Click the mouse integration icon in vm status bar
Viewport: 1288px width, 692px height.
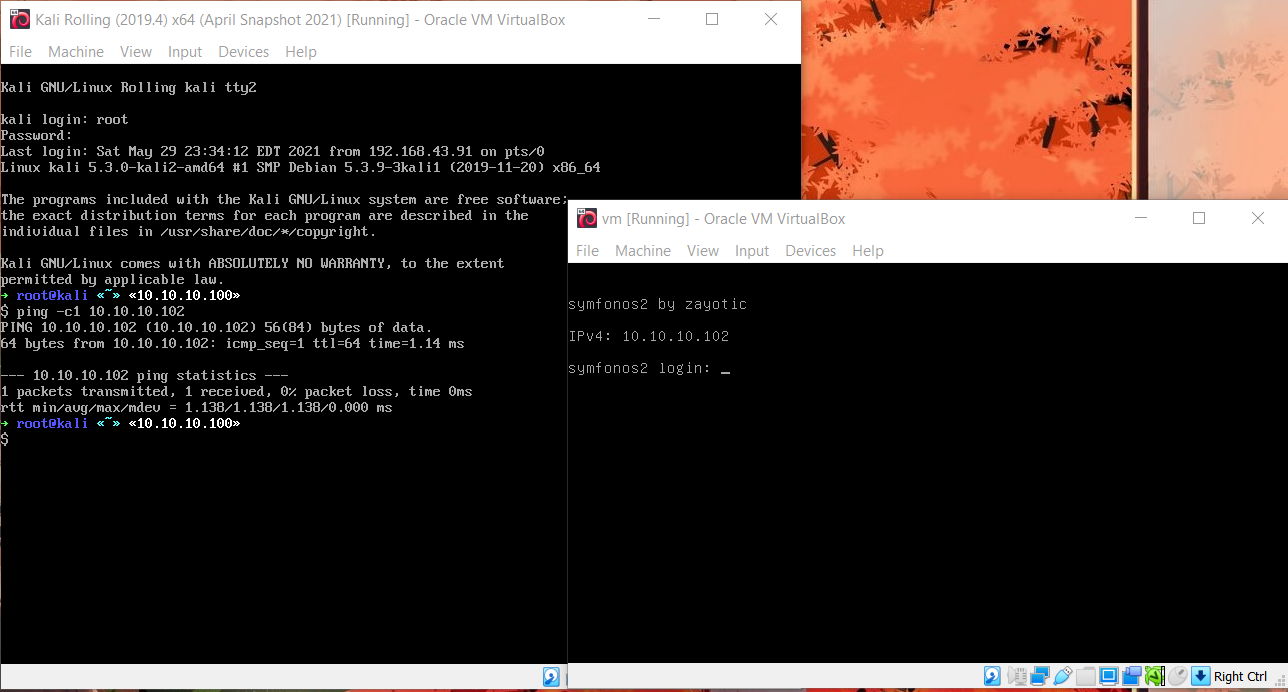point(1178,677)
